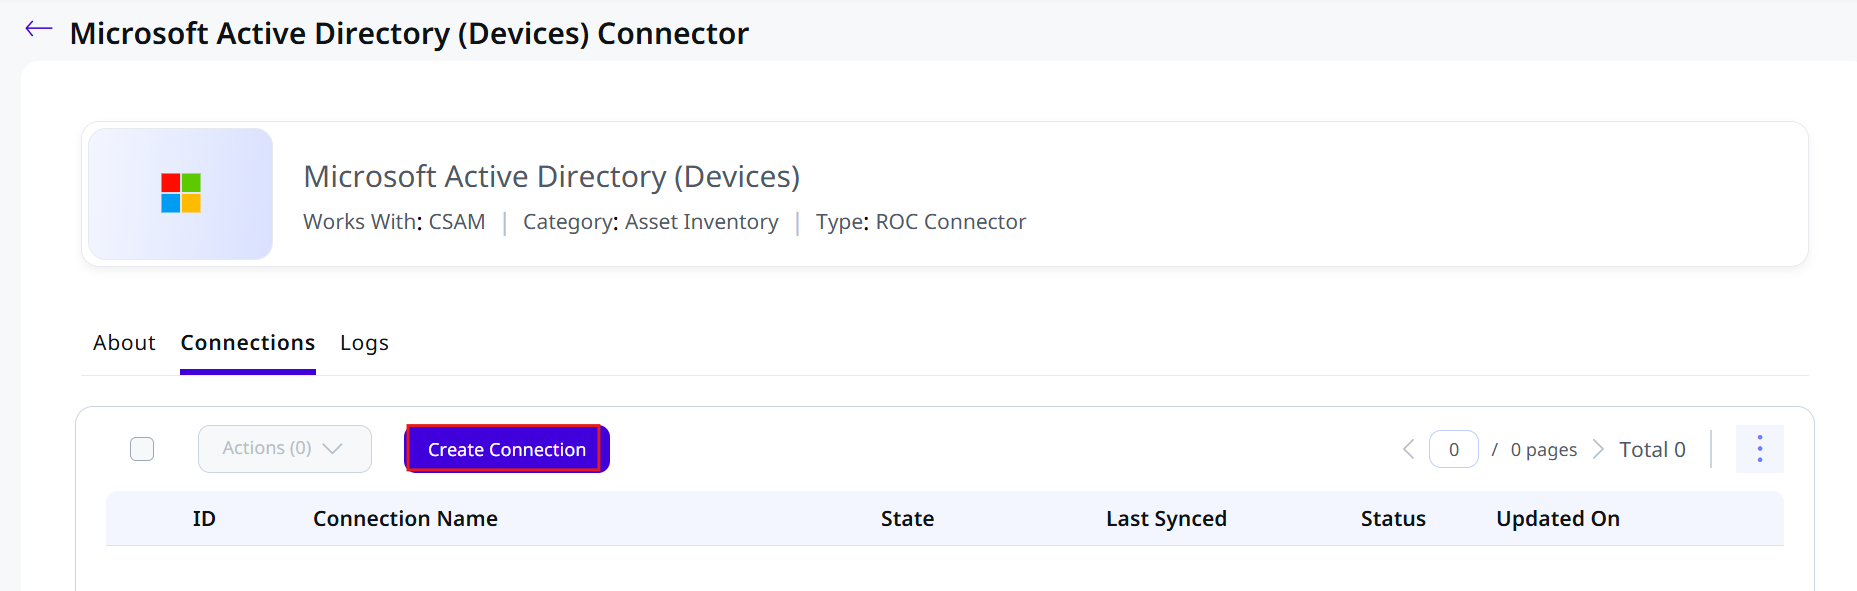Go to previous page chevron

click(1408, 449)
